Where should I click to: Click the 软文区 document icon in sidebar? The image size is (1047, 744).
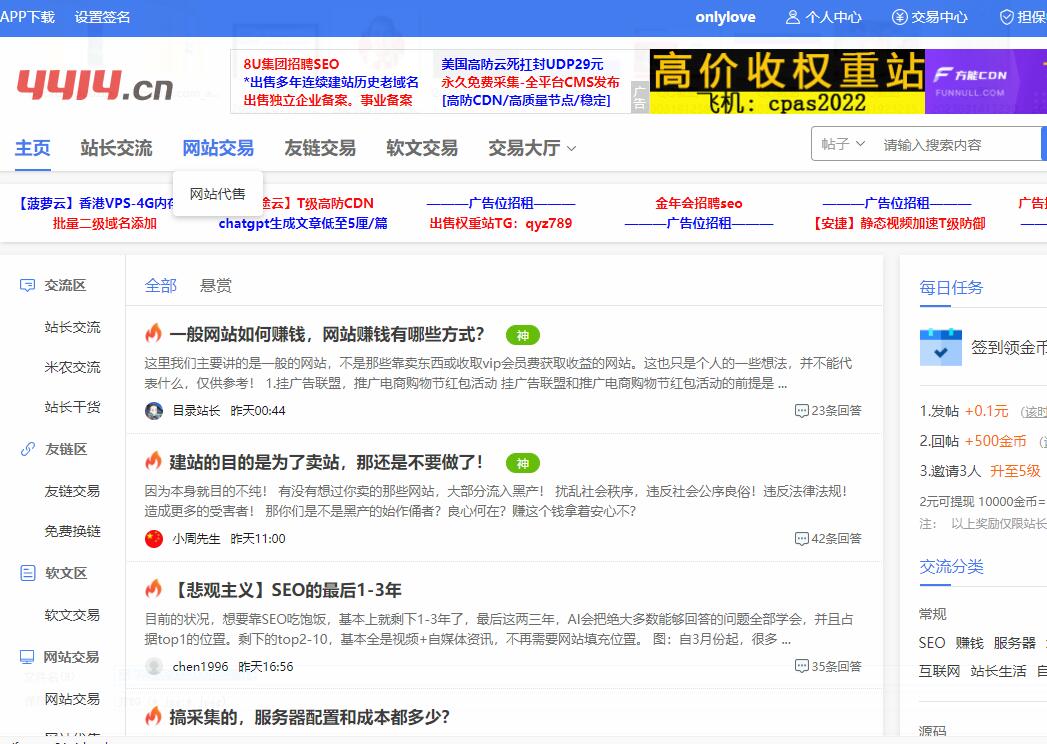coord(28,573)
